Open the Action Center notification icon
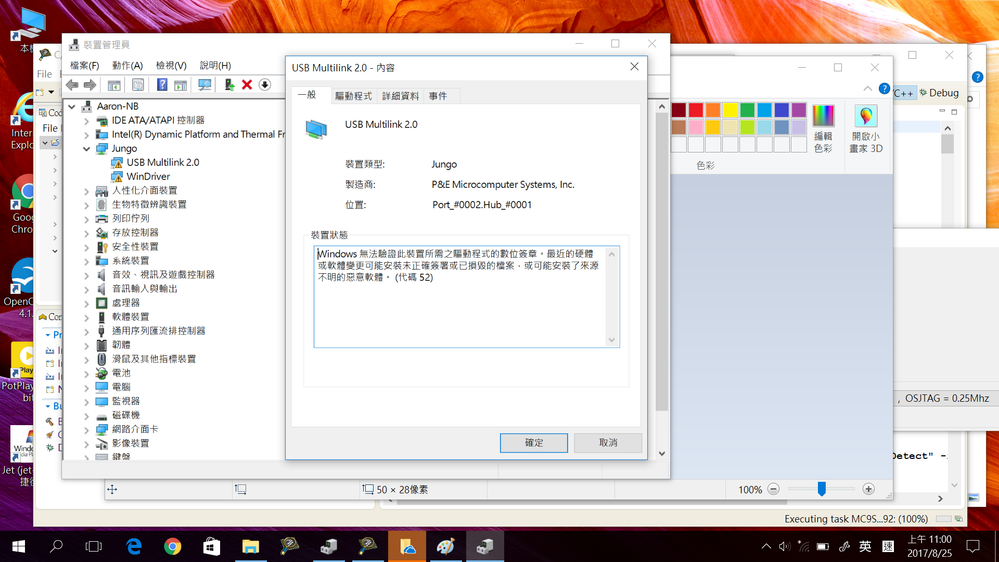Image resolution: width=999 pixels, height=562 pixels. pyautogui.click(x=973, y=546)
